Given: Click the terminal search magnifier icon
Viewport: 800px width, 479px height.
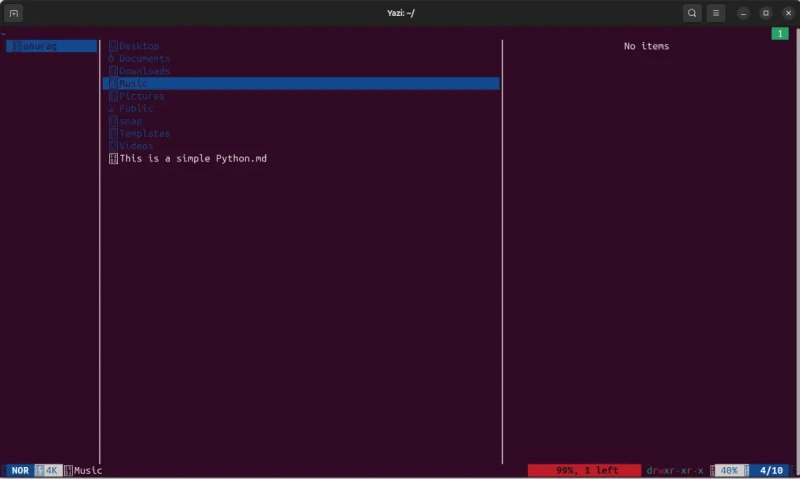Looking at the screenshot, I should click(x=692, y=13).
